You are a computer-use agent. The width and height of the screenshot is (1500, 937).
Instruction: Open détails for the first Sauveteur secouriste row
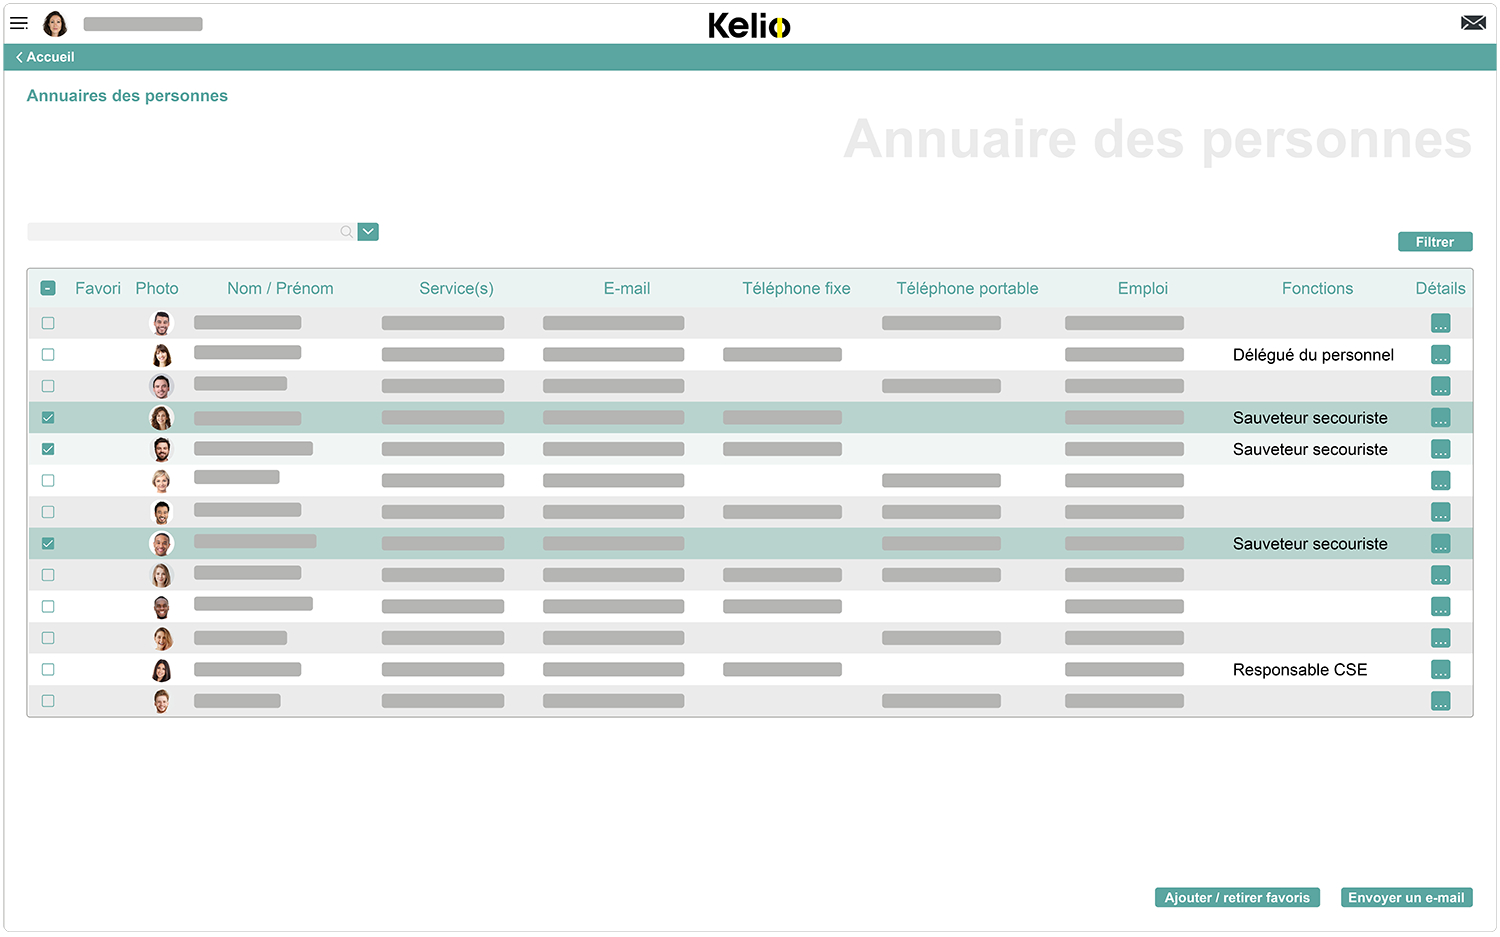click(1440, 417)
